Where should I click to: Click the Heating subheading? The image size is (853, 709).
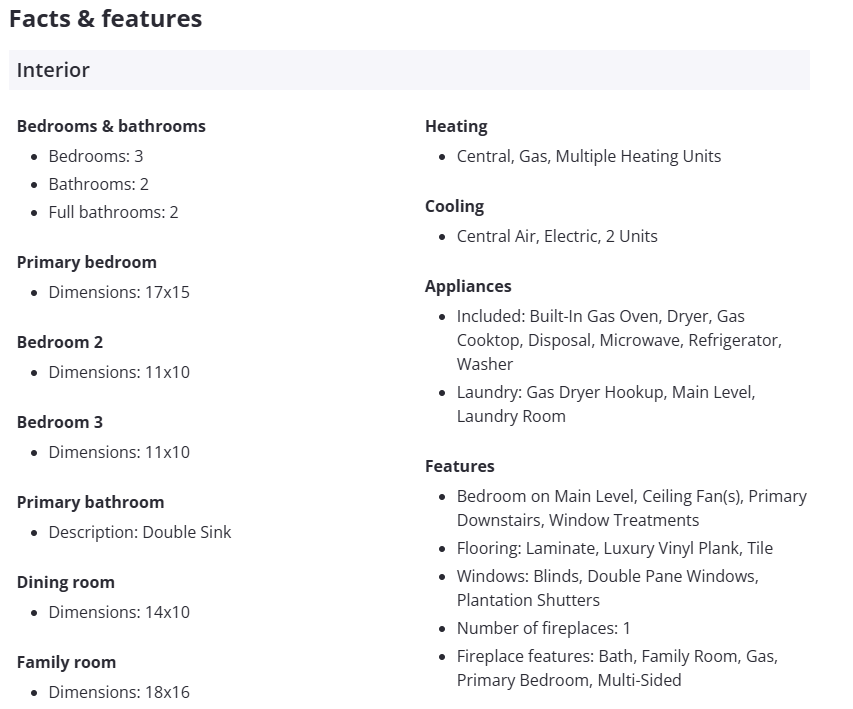pyautogui.click(x=456, y=126)
